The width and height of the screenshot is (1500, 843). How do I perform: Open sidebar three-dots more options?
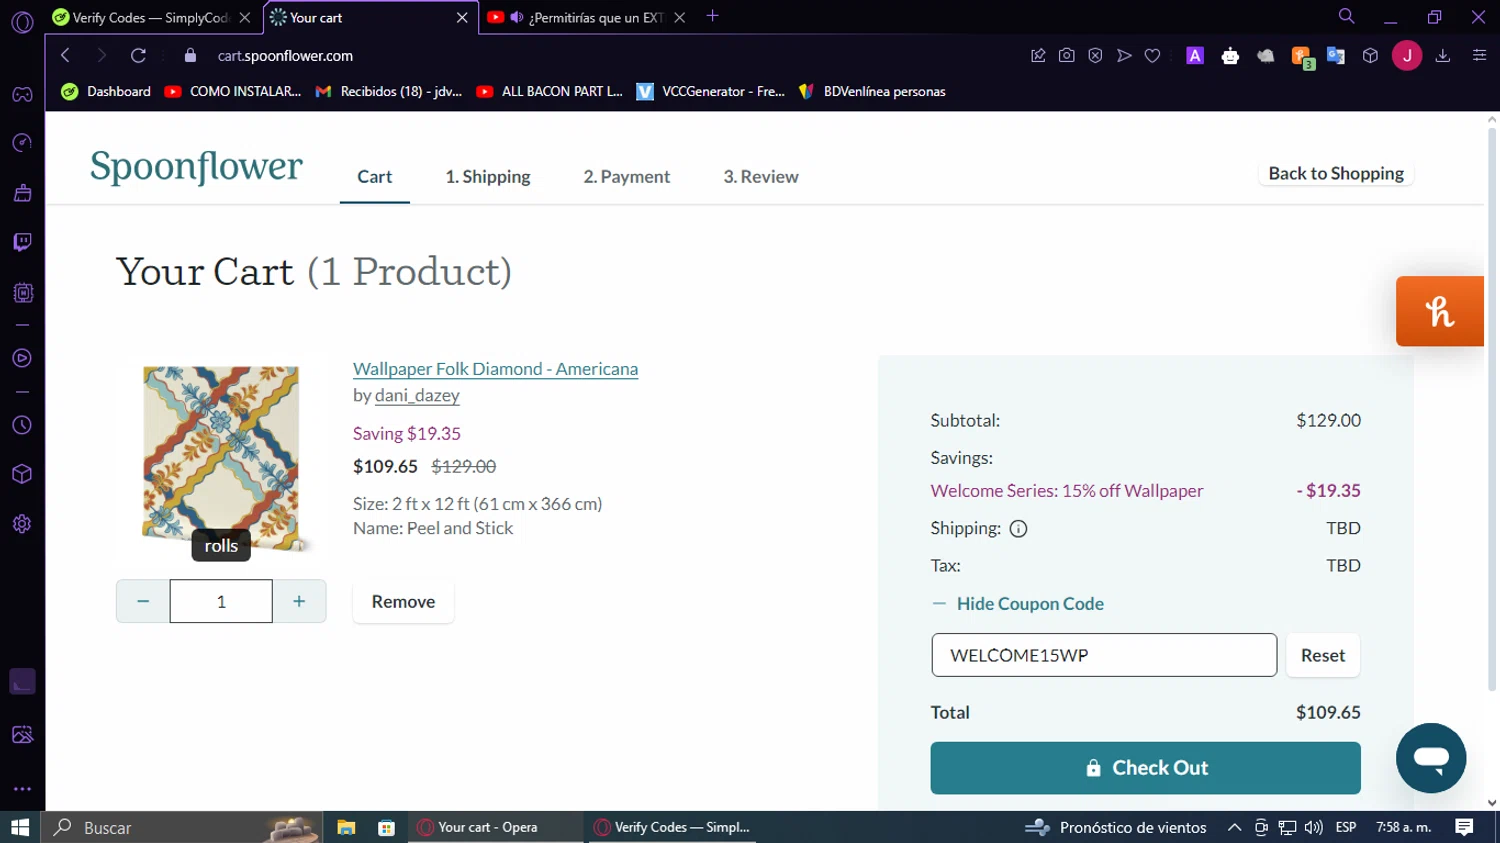pyautogui.click(x=22, y=789)
